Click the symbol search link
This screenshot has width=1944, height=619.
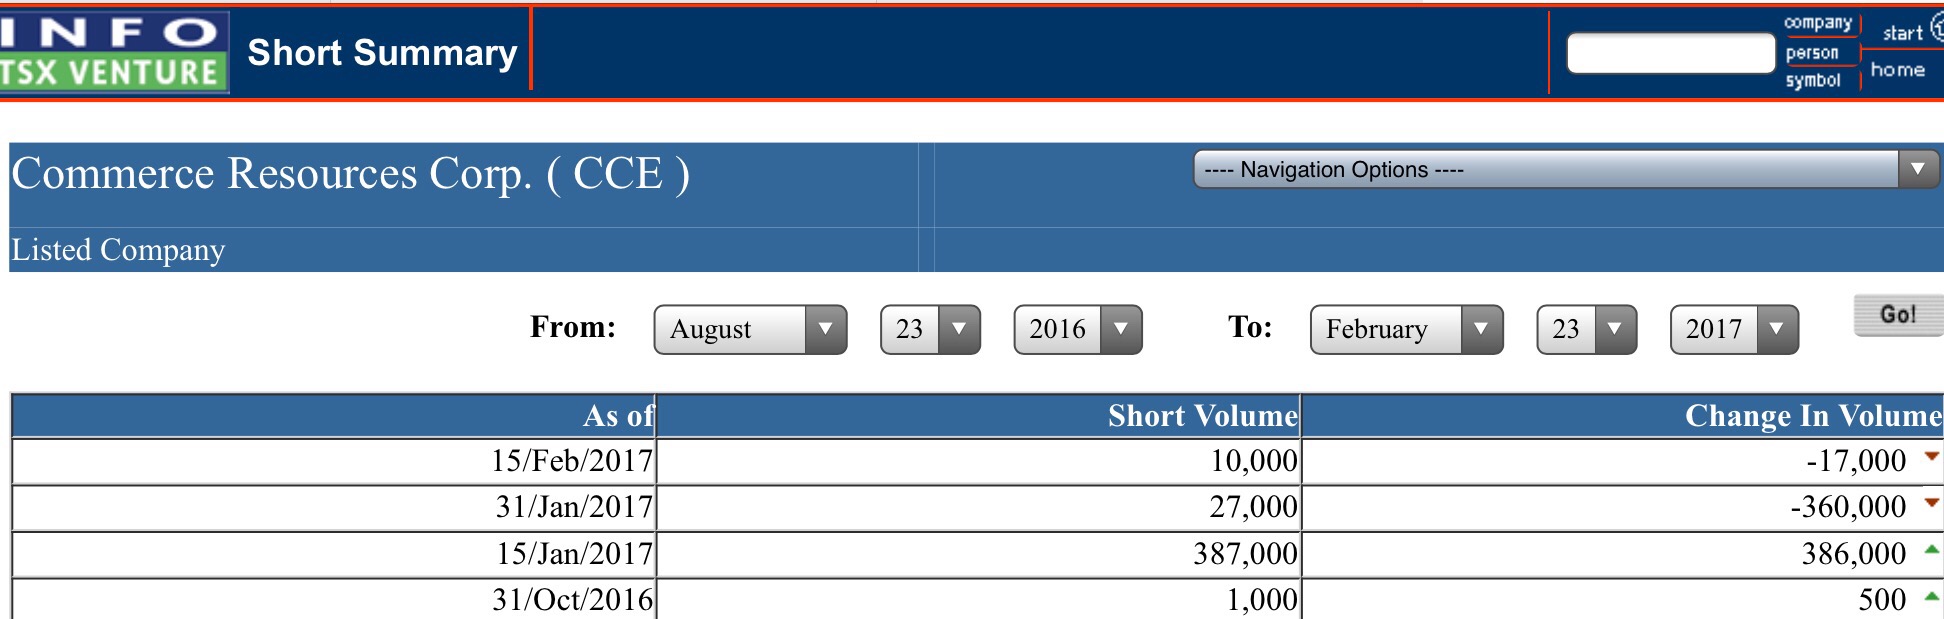point(1813,81)
